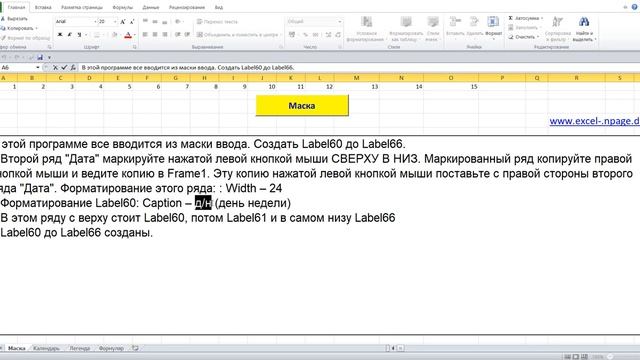Open the www.excel-.npage.d hyperlink
Viewport: 640px width, 360px height.
pos(594,121)
